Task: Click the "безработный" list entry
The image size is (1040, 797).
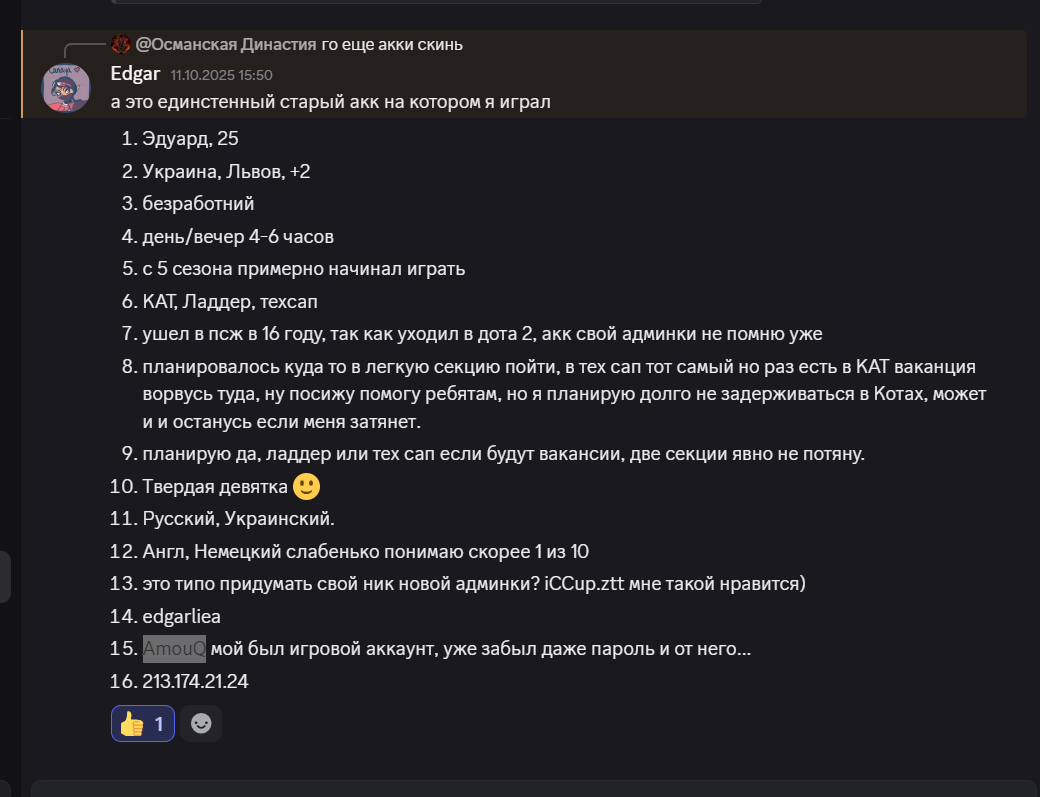Action: (198, 204)
